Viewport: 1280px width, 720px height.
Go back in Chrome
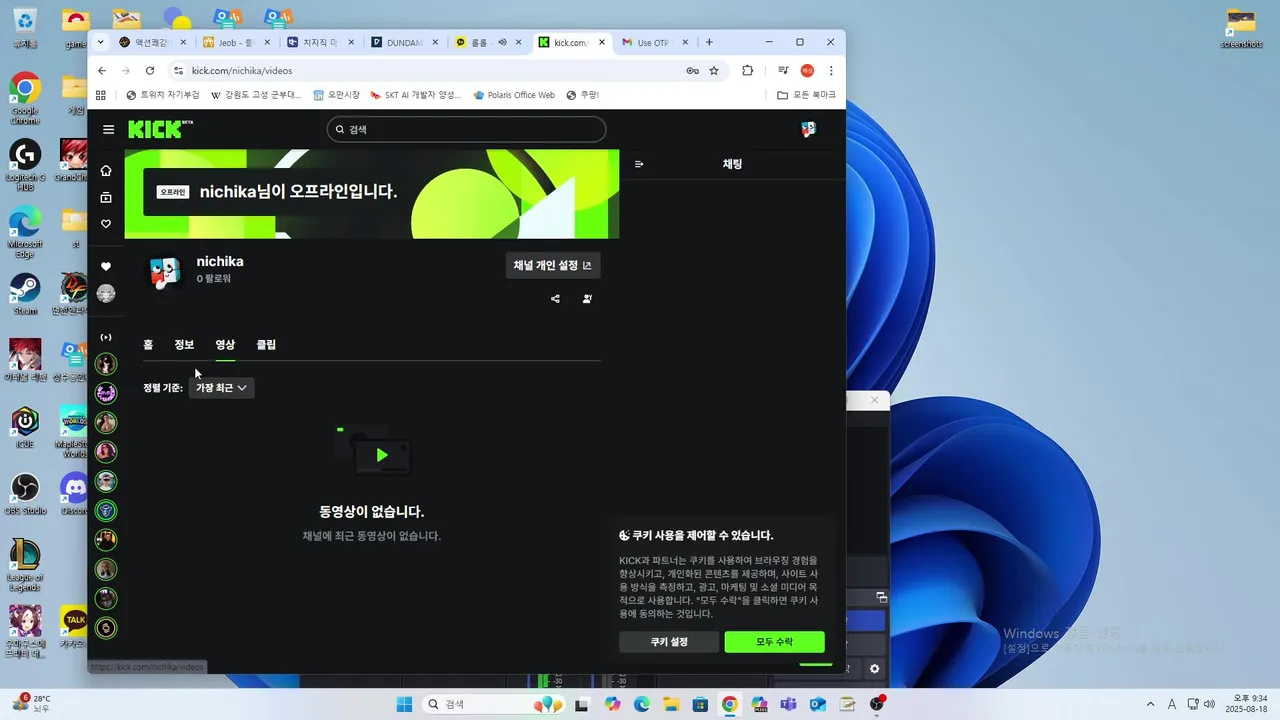[x=102, y=71]
